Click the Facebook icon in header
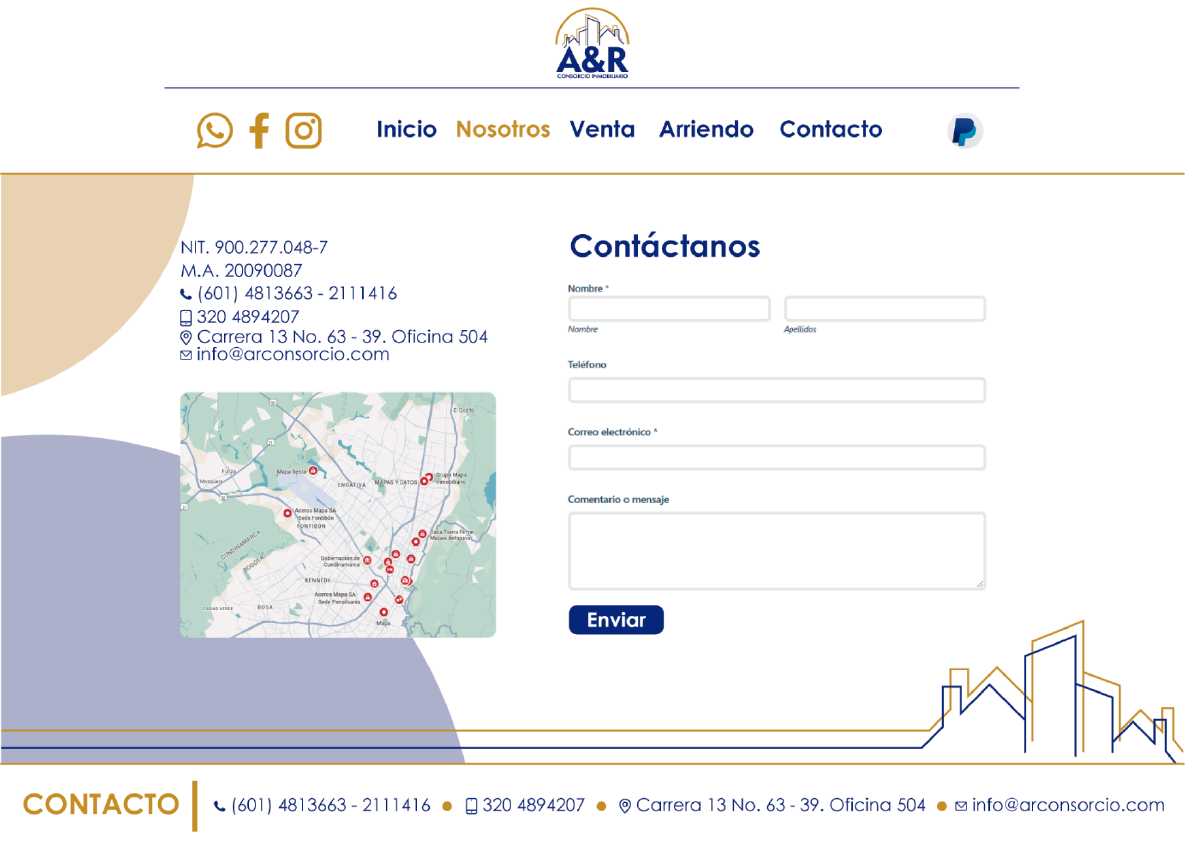Screen dimensions: 1185x851 click(x=259, y=131)
